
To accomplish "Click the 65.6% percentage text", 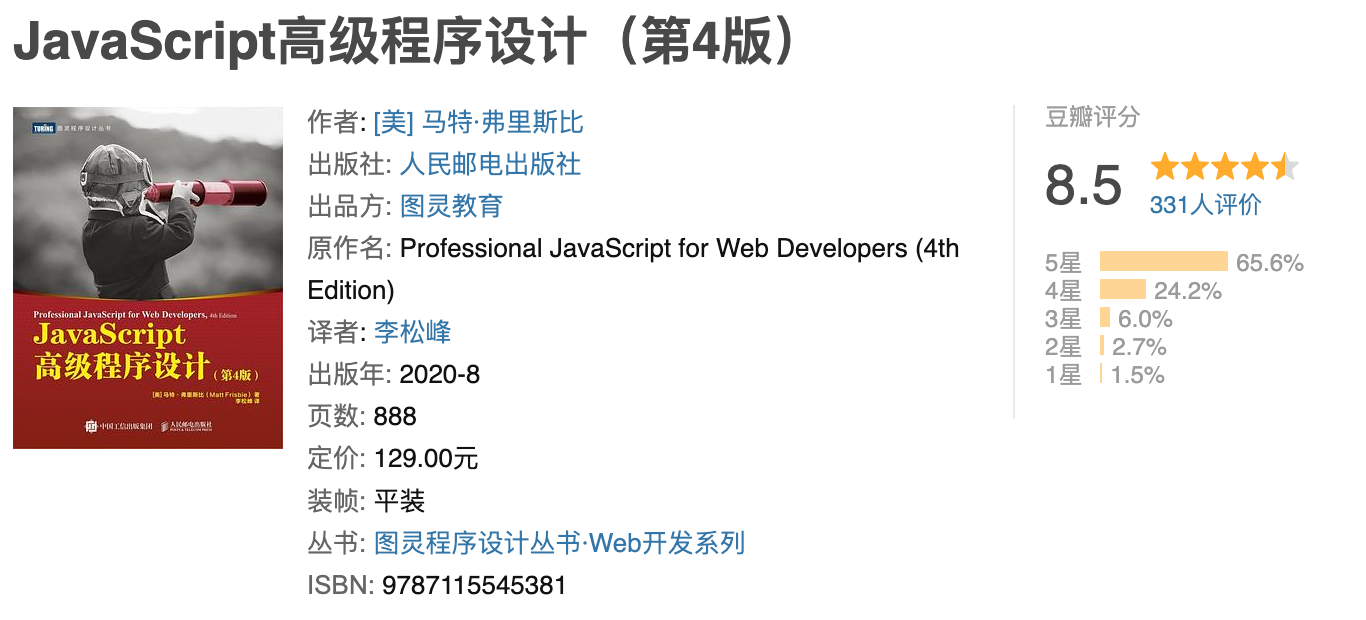I will (1270, 263).
